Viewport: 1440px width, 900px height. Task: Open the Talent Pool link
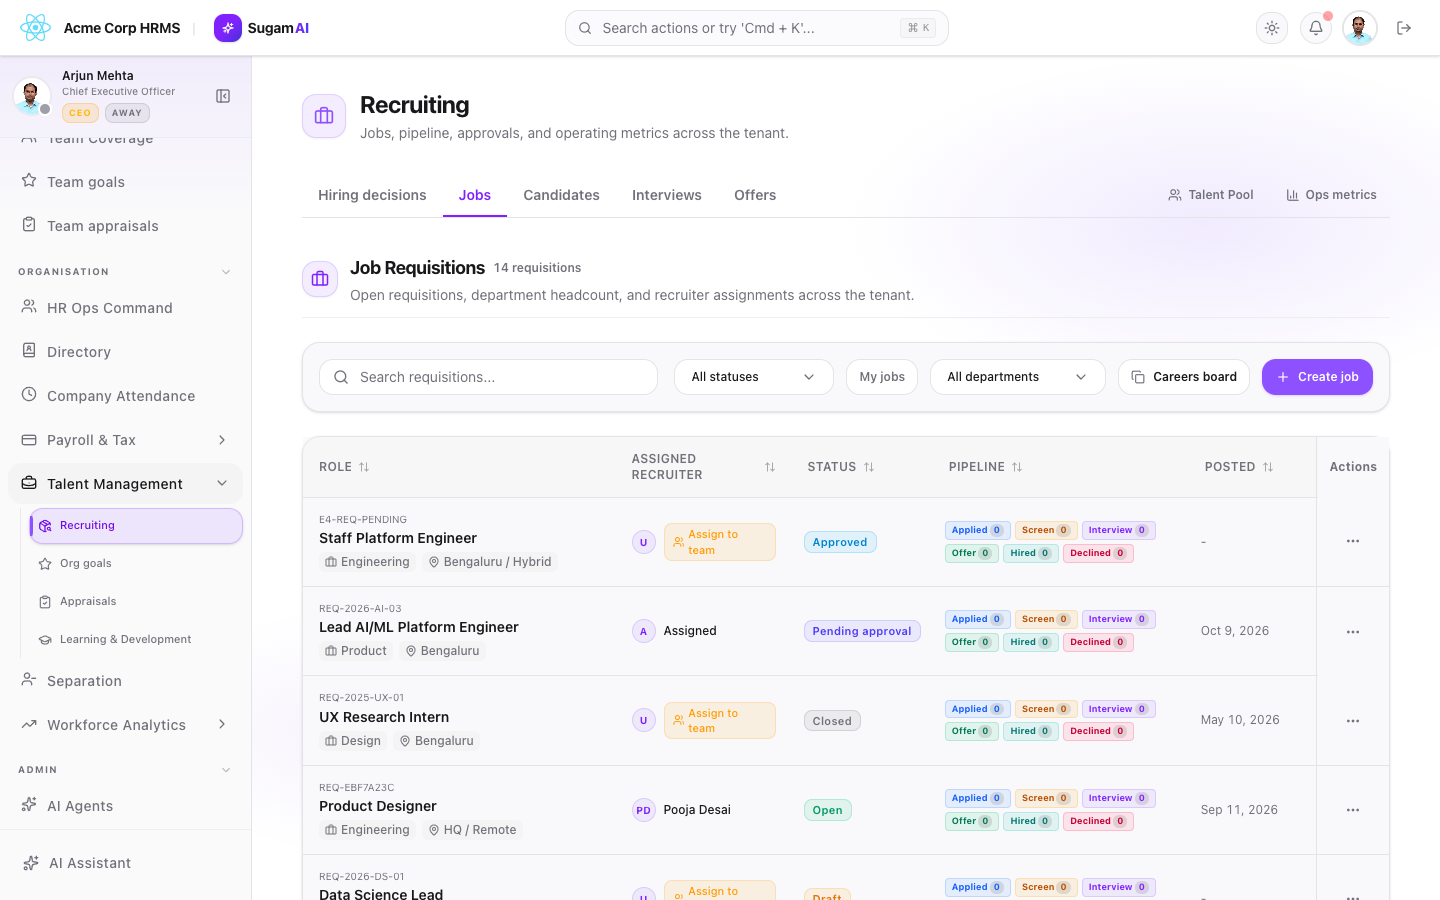click(1211, 195)
